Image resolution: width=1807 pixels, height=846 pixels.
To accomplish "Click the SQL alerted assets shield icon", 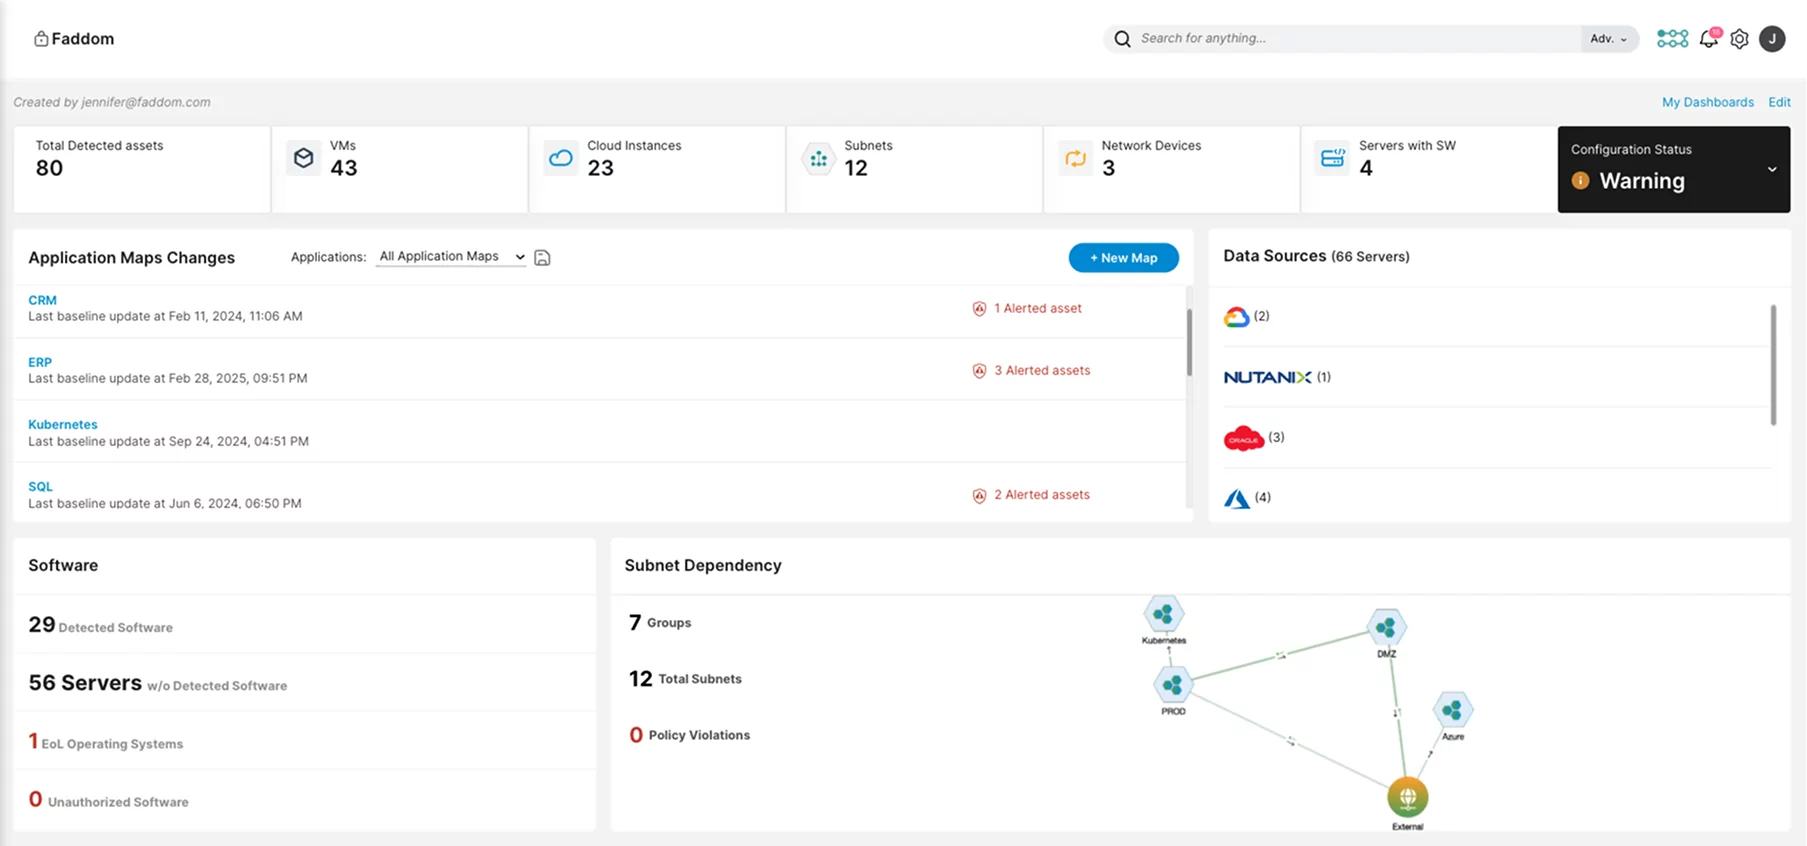I will 979,495.
